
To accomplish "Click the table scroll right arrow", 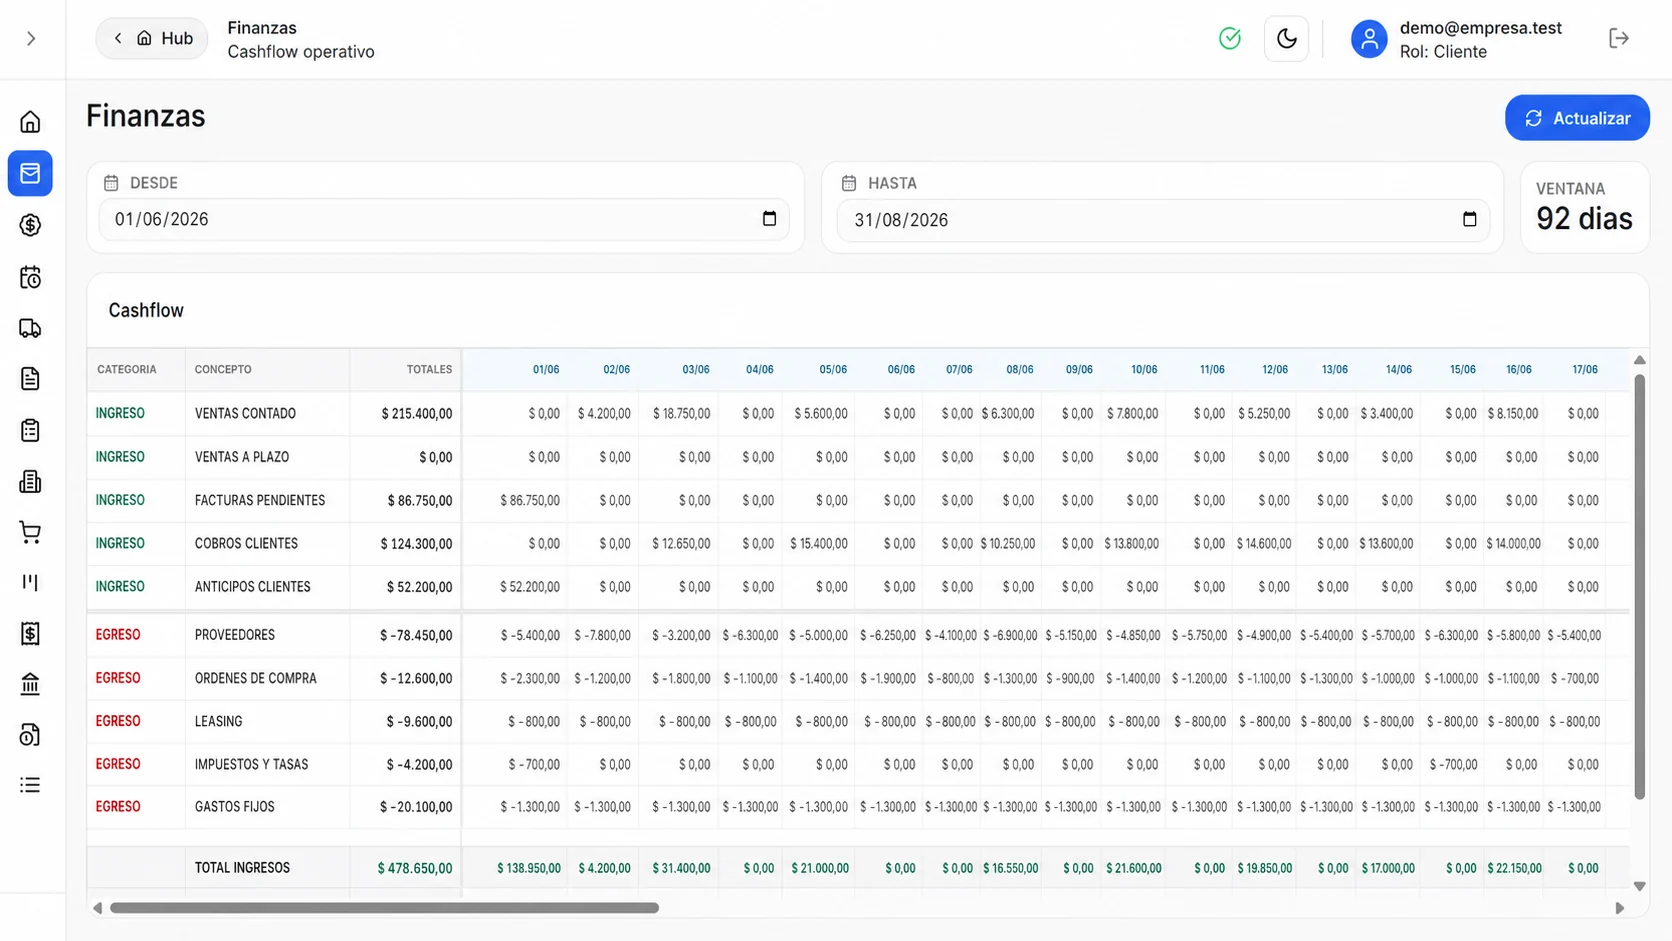I will point(1620,908).
